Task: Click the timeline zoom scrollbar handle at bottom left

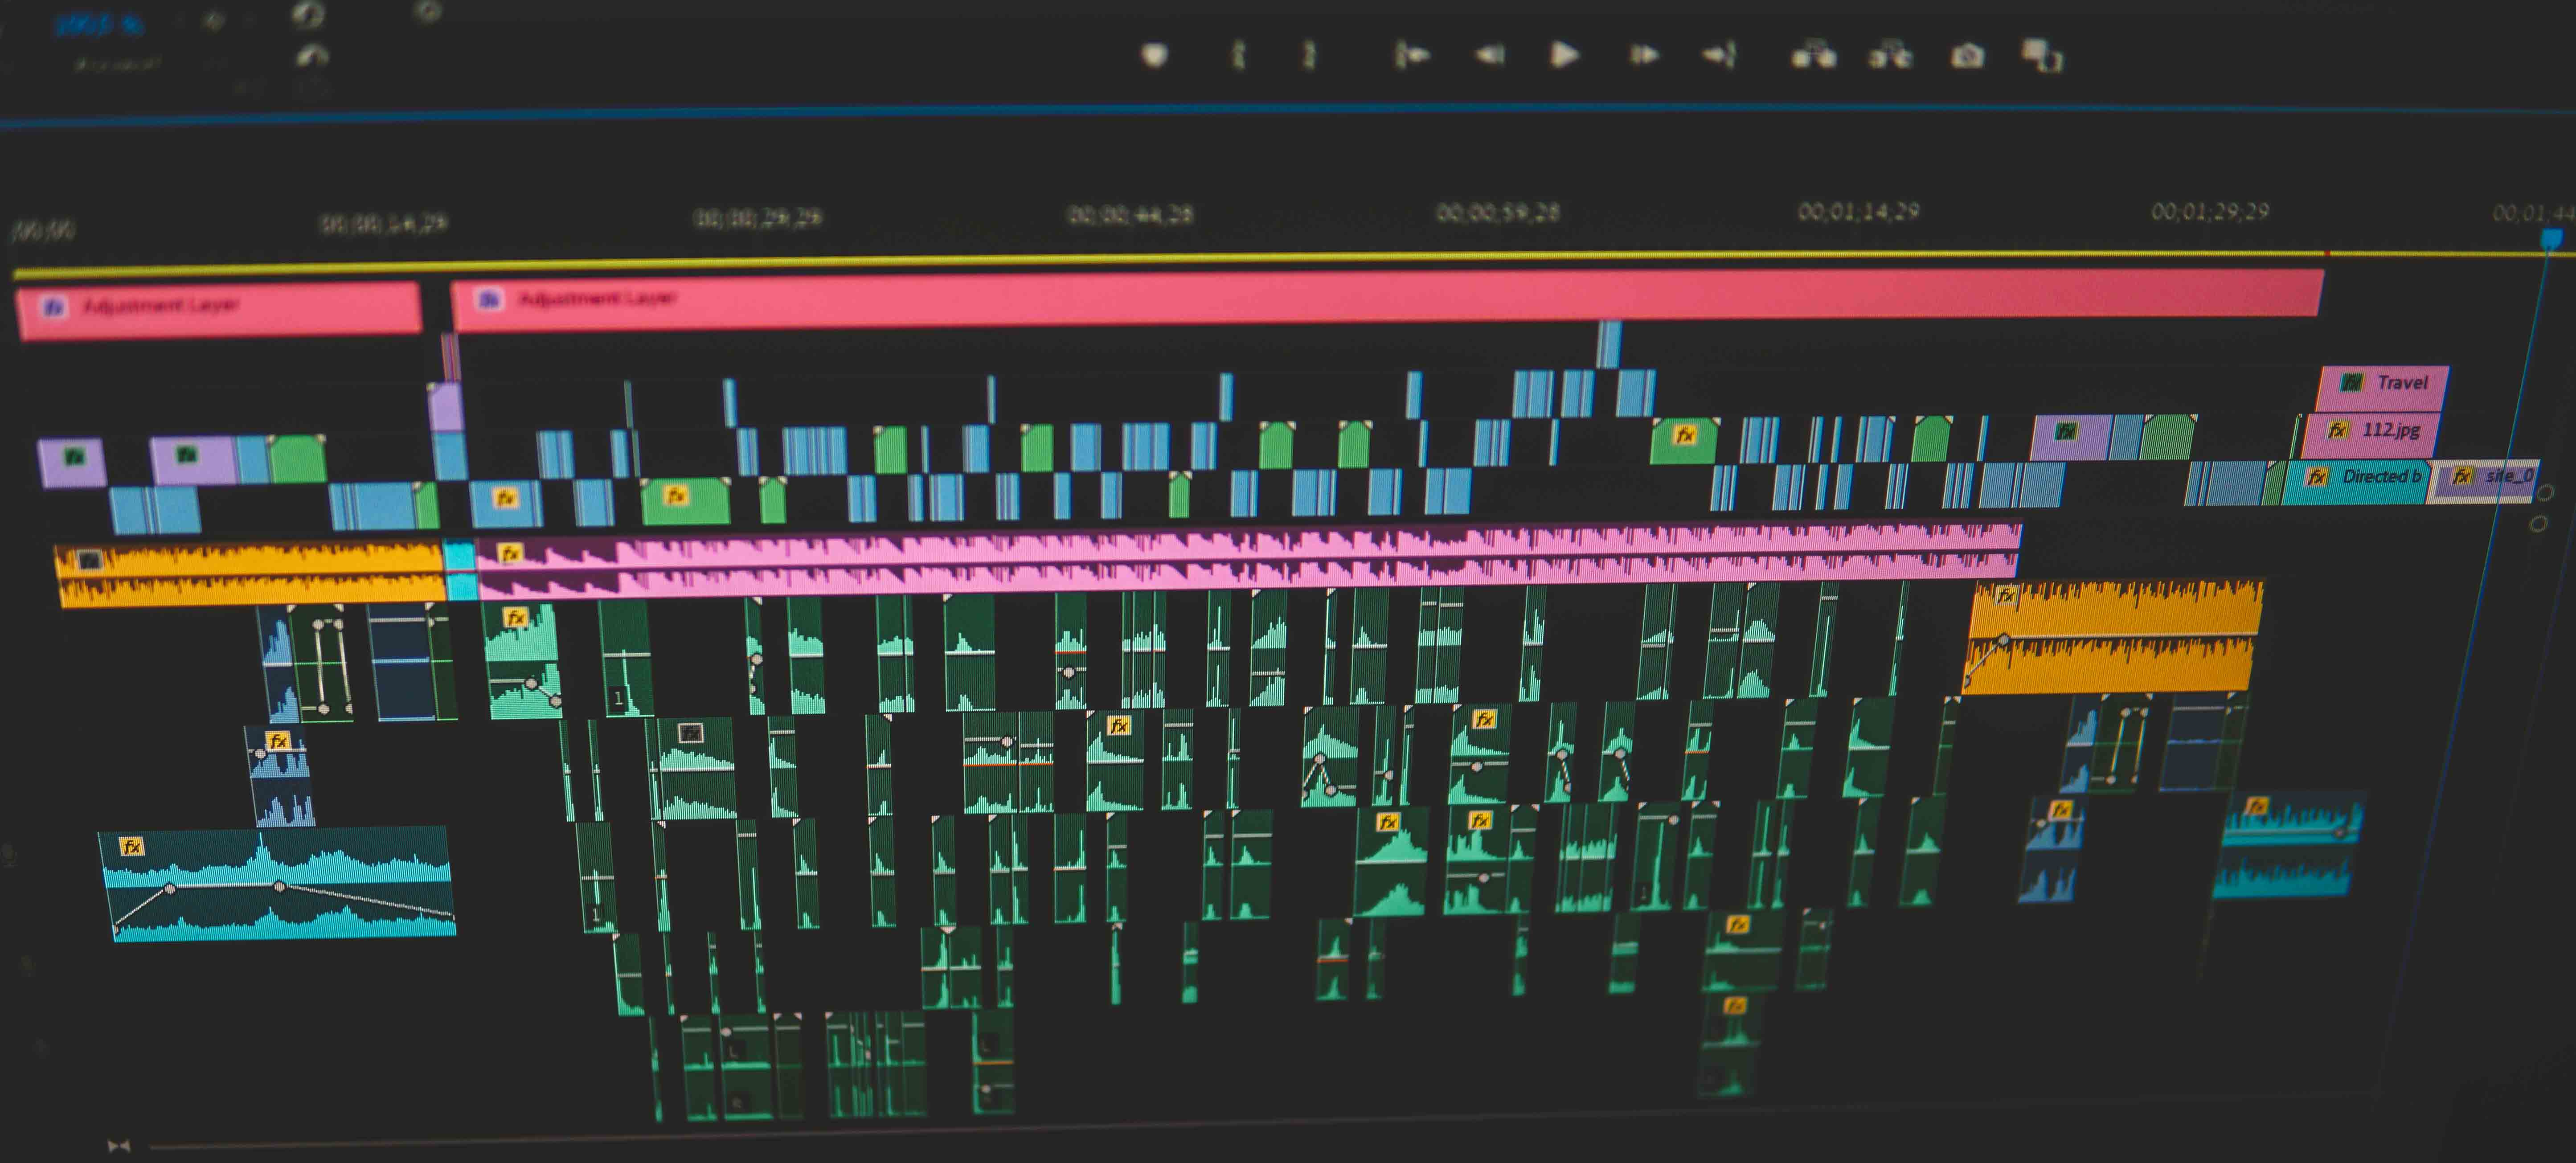Action: coord(119,1146)
